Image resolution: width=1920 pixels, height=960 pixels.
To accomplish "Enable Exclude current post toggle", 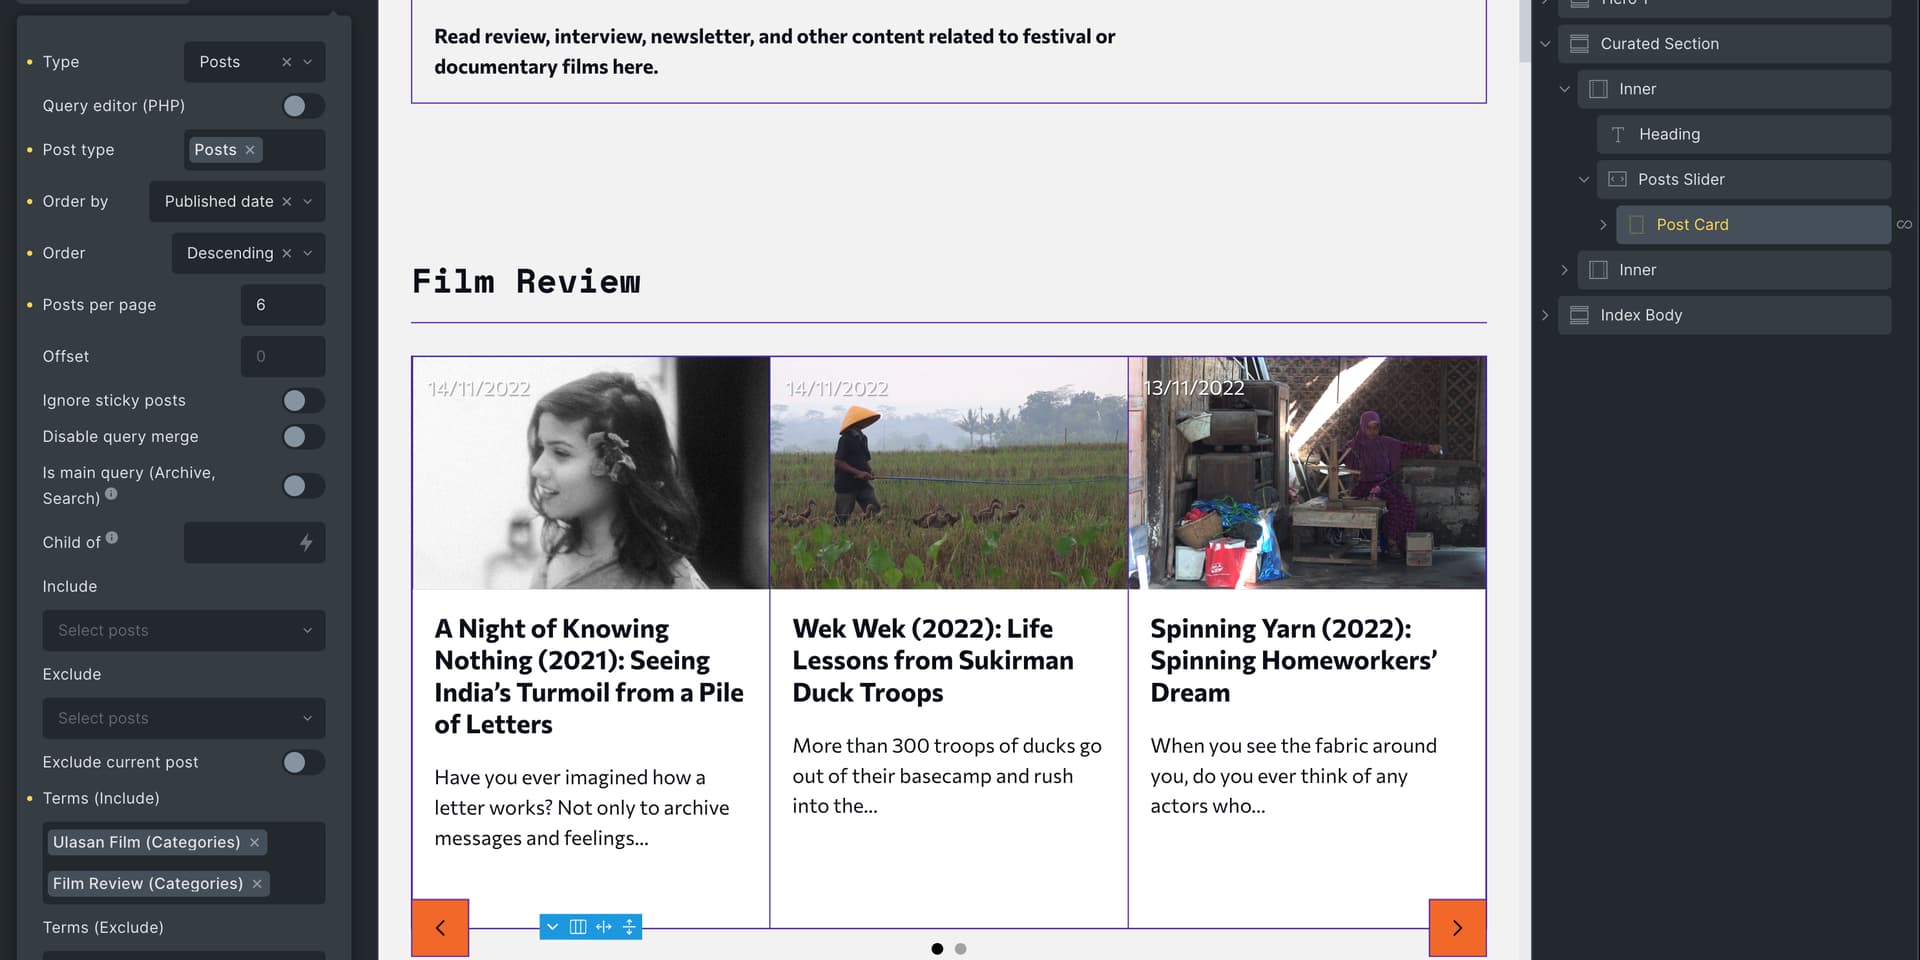I will tap(303, 763).
